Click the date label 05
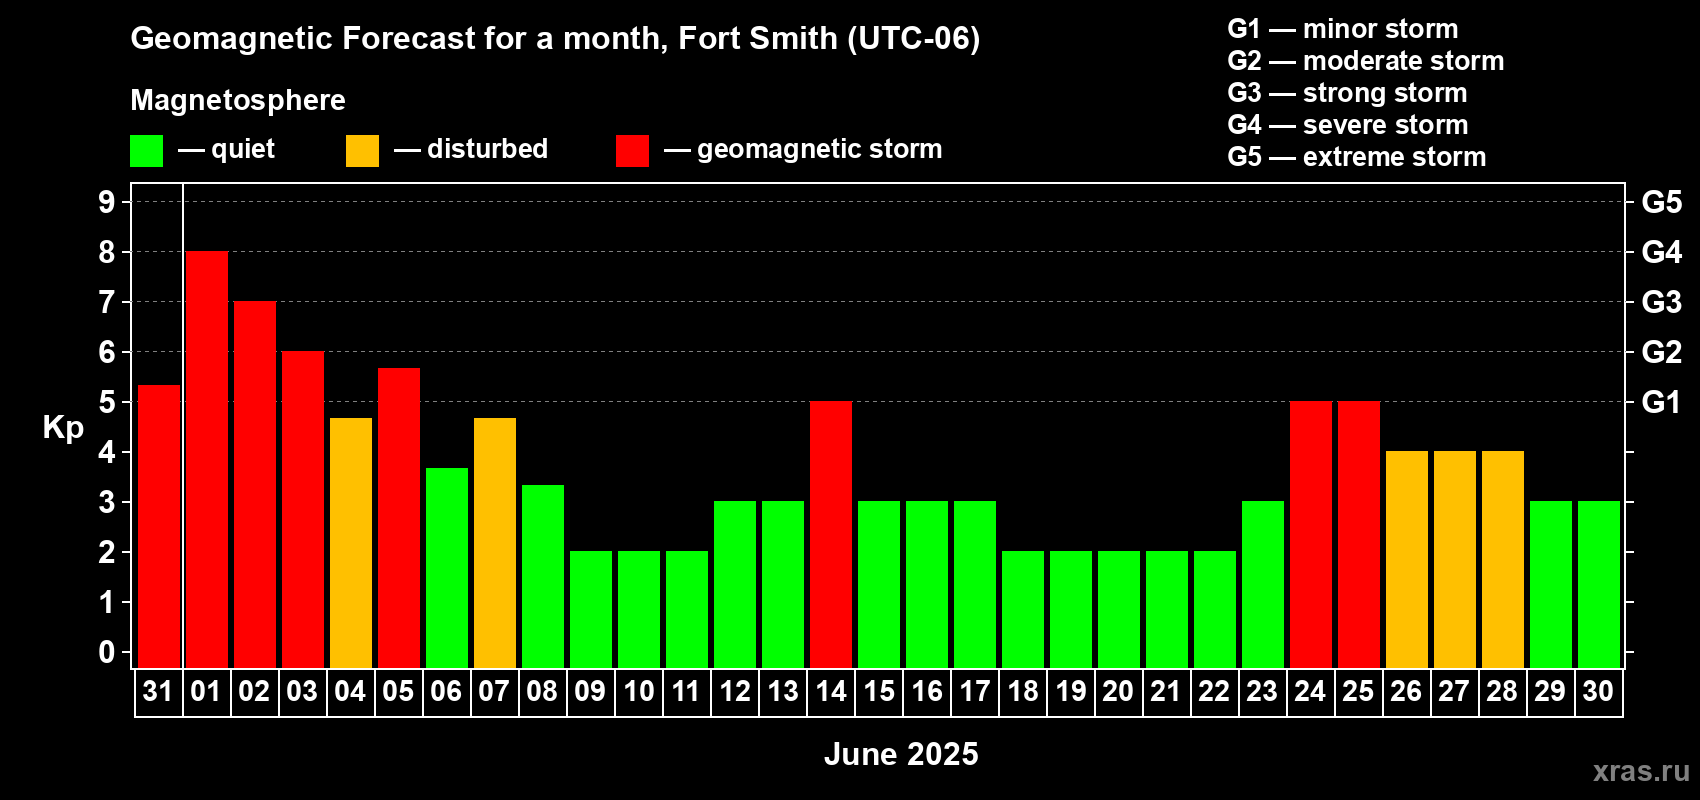Image resolution: width=1700 pixels, height=800 pixels. [398, 691]
